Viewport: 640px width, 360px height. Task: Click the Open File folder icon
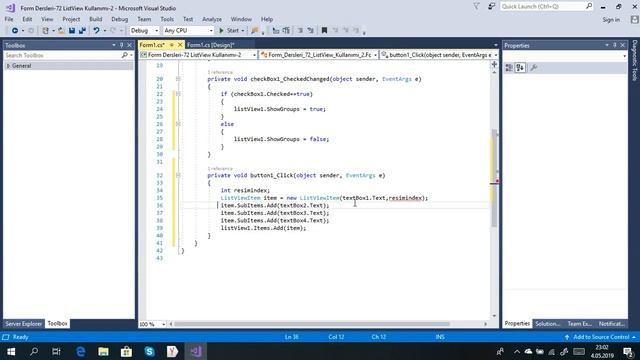(x=61, y=31)
